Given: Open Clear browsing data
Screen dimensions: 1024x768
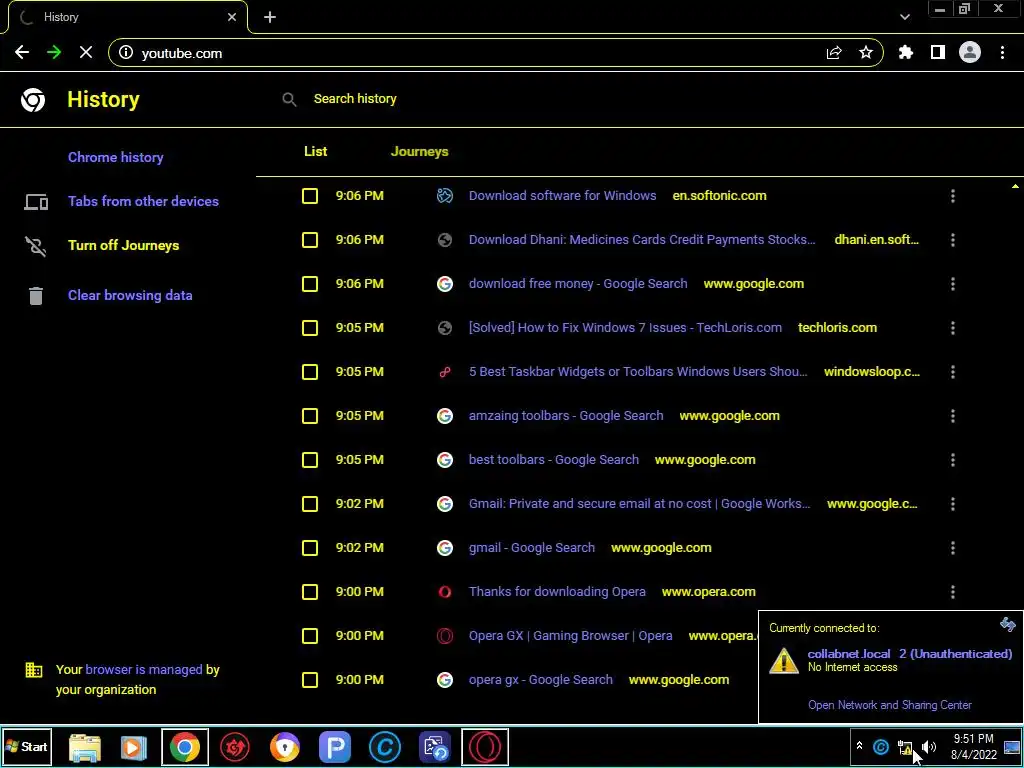Looking at the screenshot, I should click(130, 295).
